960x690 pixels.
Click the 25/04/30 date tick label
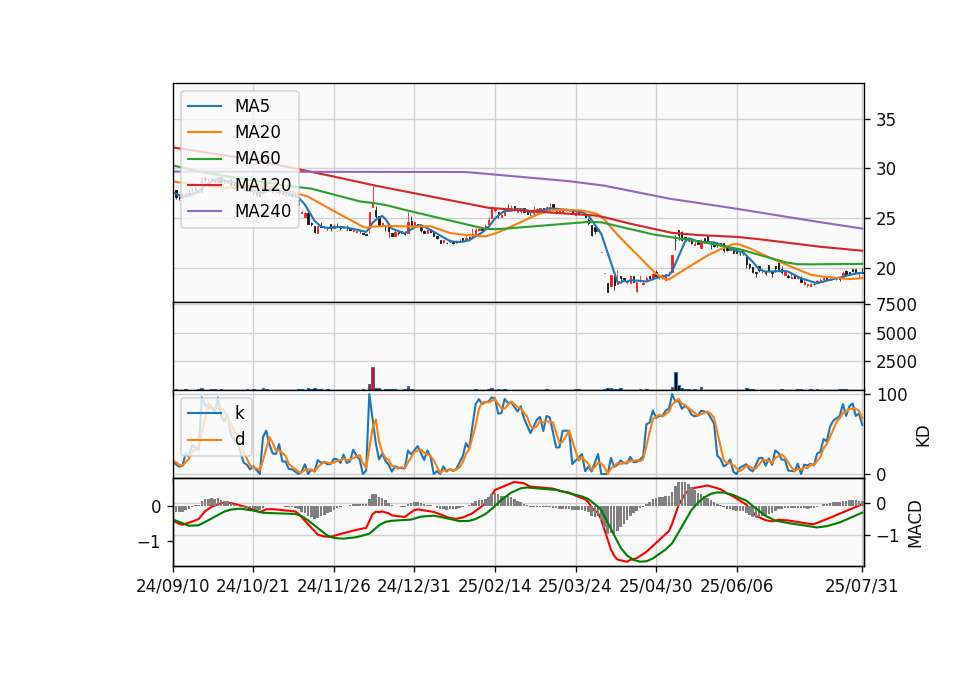(x=656, y=586)
